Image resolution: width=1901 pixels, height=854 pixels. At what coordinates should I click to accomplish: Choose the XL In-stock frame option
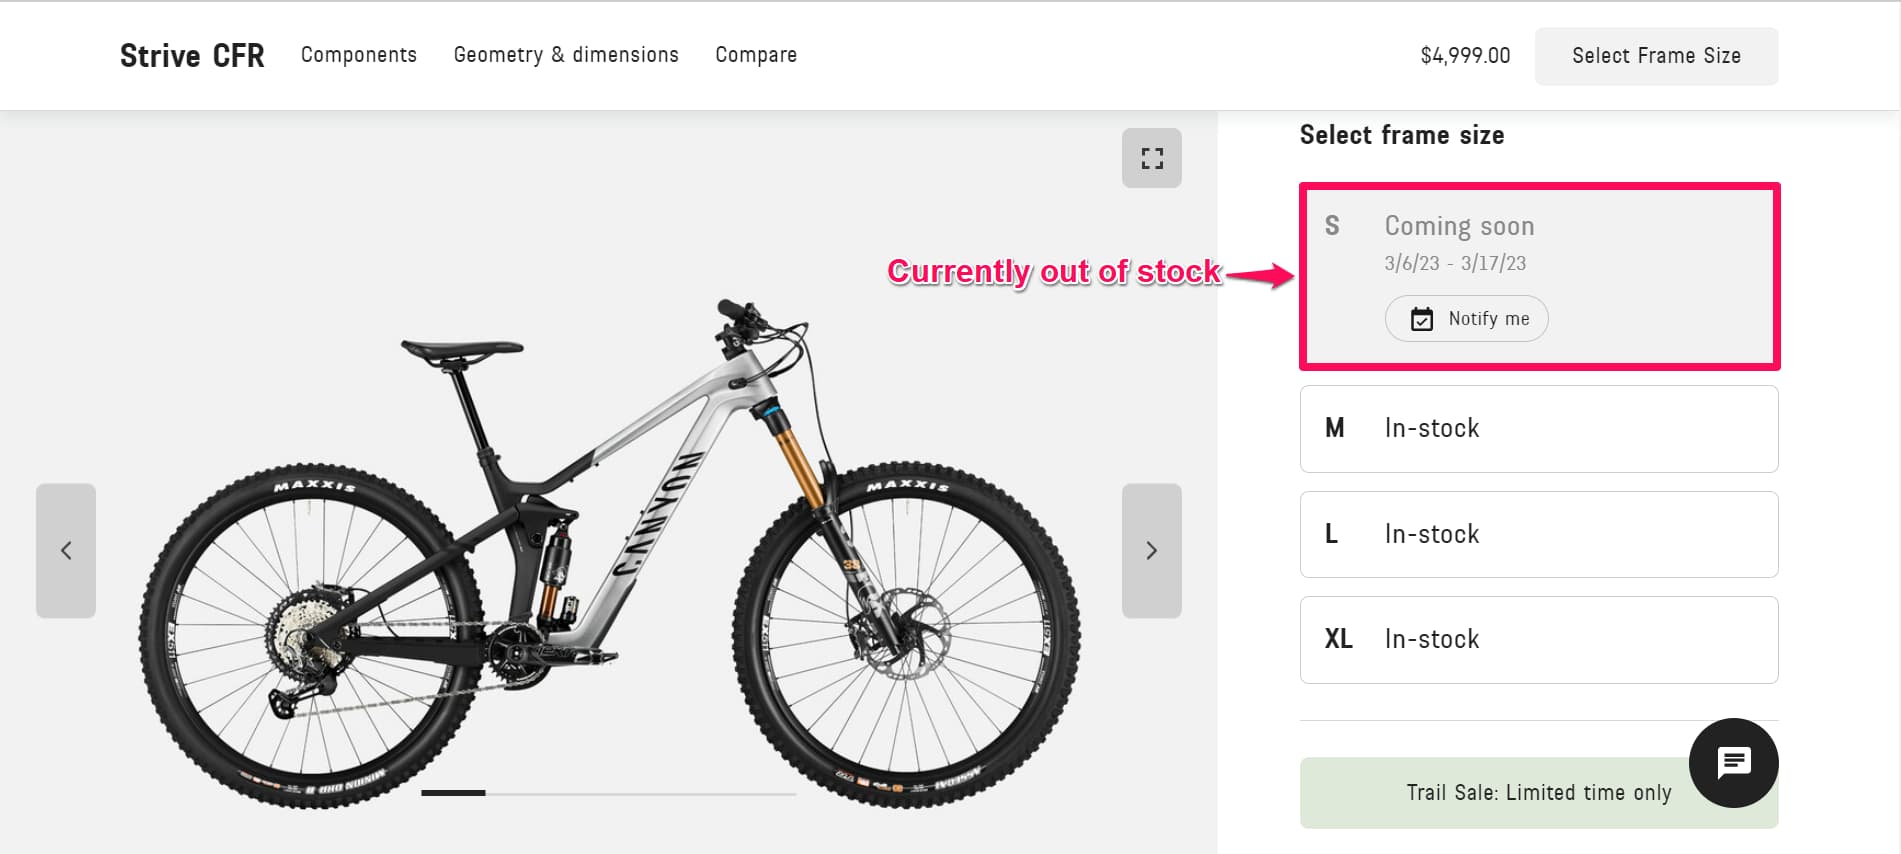coord(1538,639)
